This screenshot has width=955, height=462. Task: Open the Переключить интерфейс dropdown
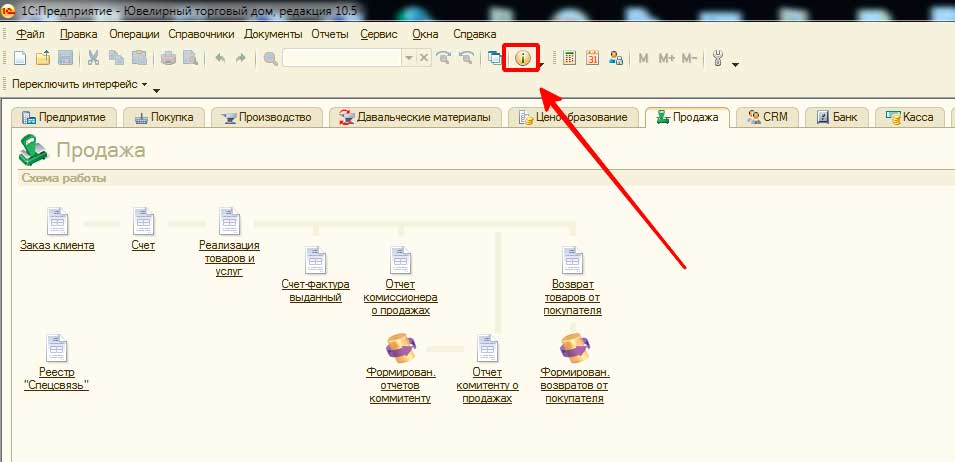coord(80,84)
